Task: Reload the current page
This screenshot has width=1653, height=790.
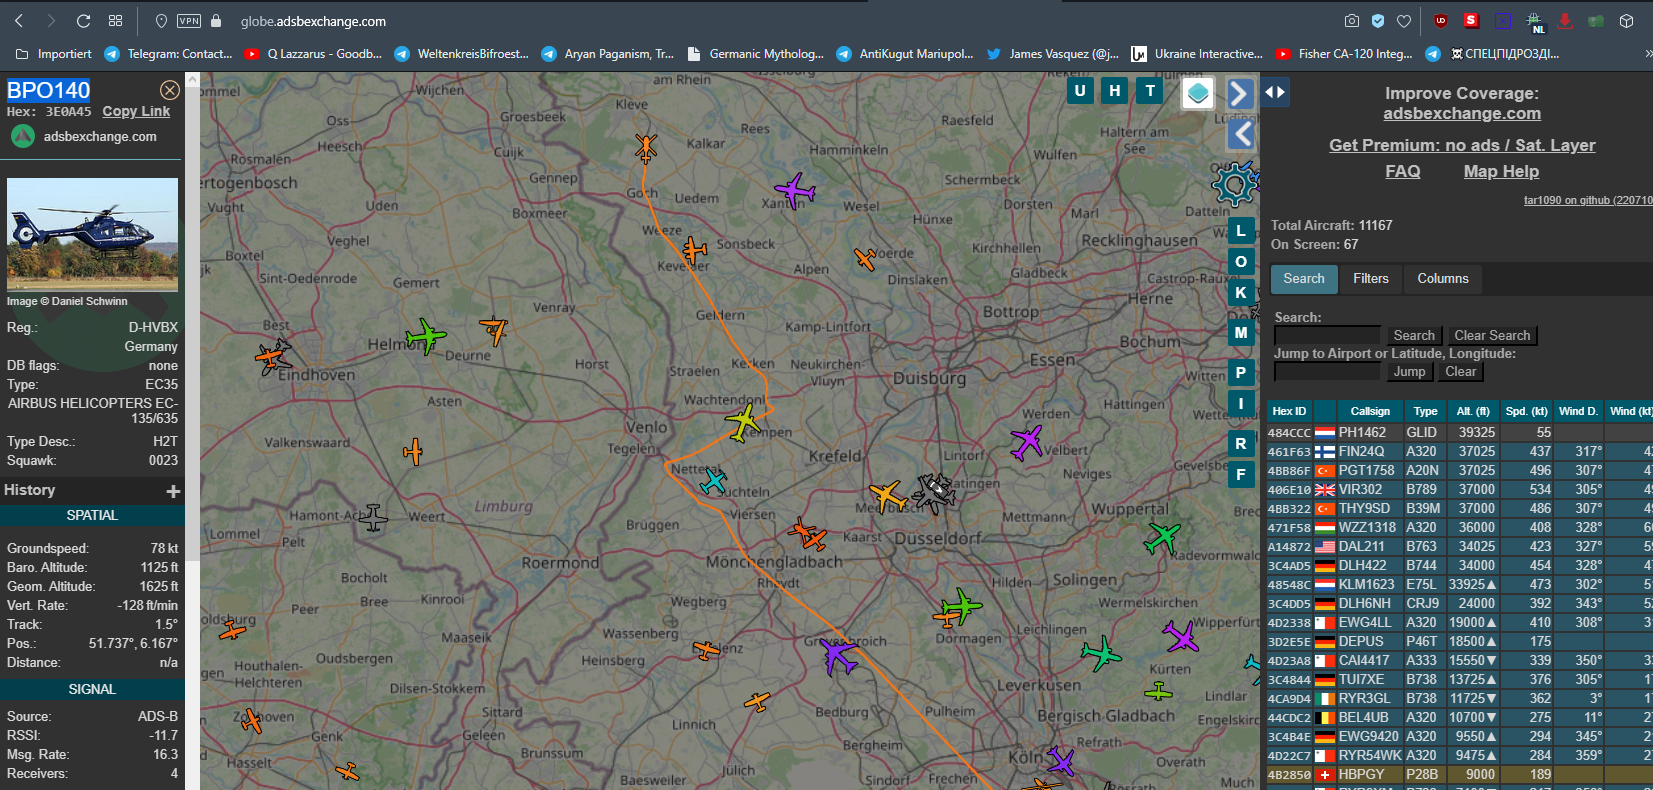Action: (84, 20)
